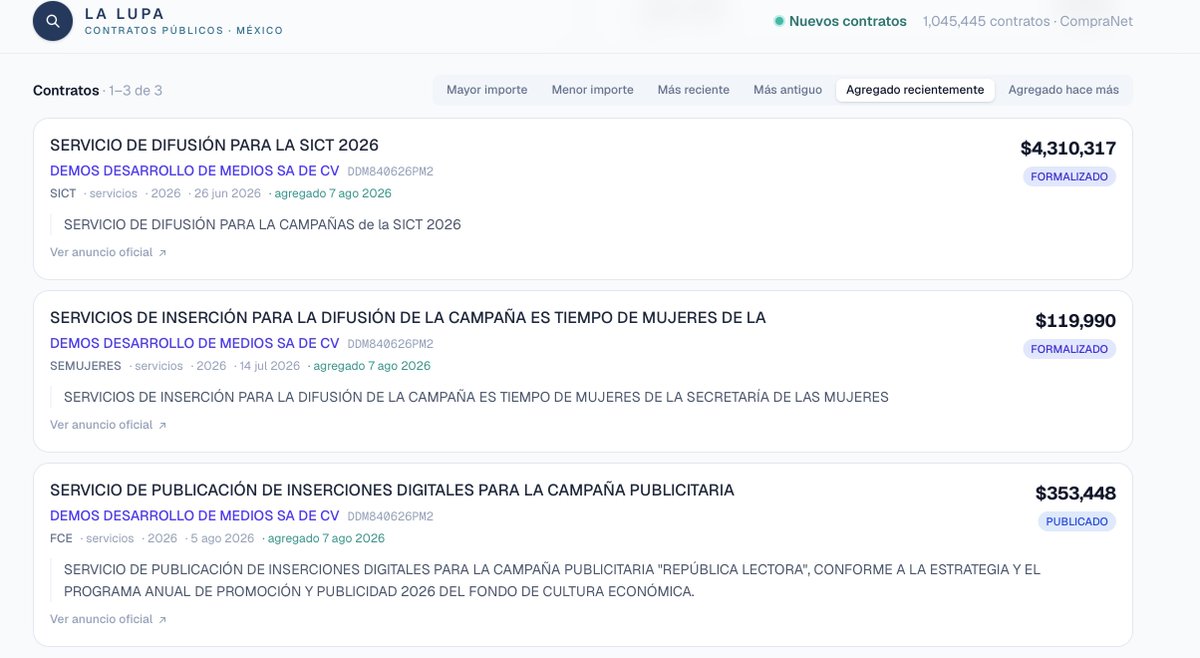Open the ES TIEMPO DE MUJERES contract title
The width and height of the screenshot is (1200, 658).
(408, 318)
